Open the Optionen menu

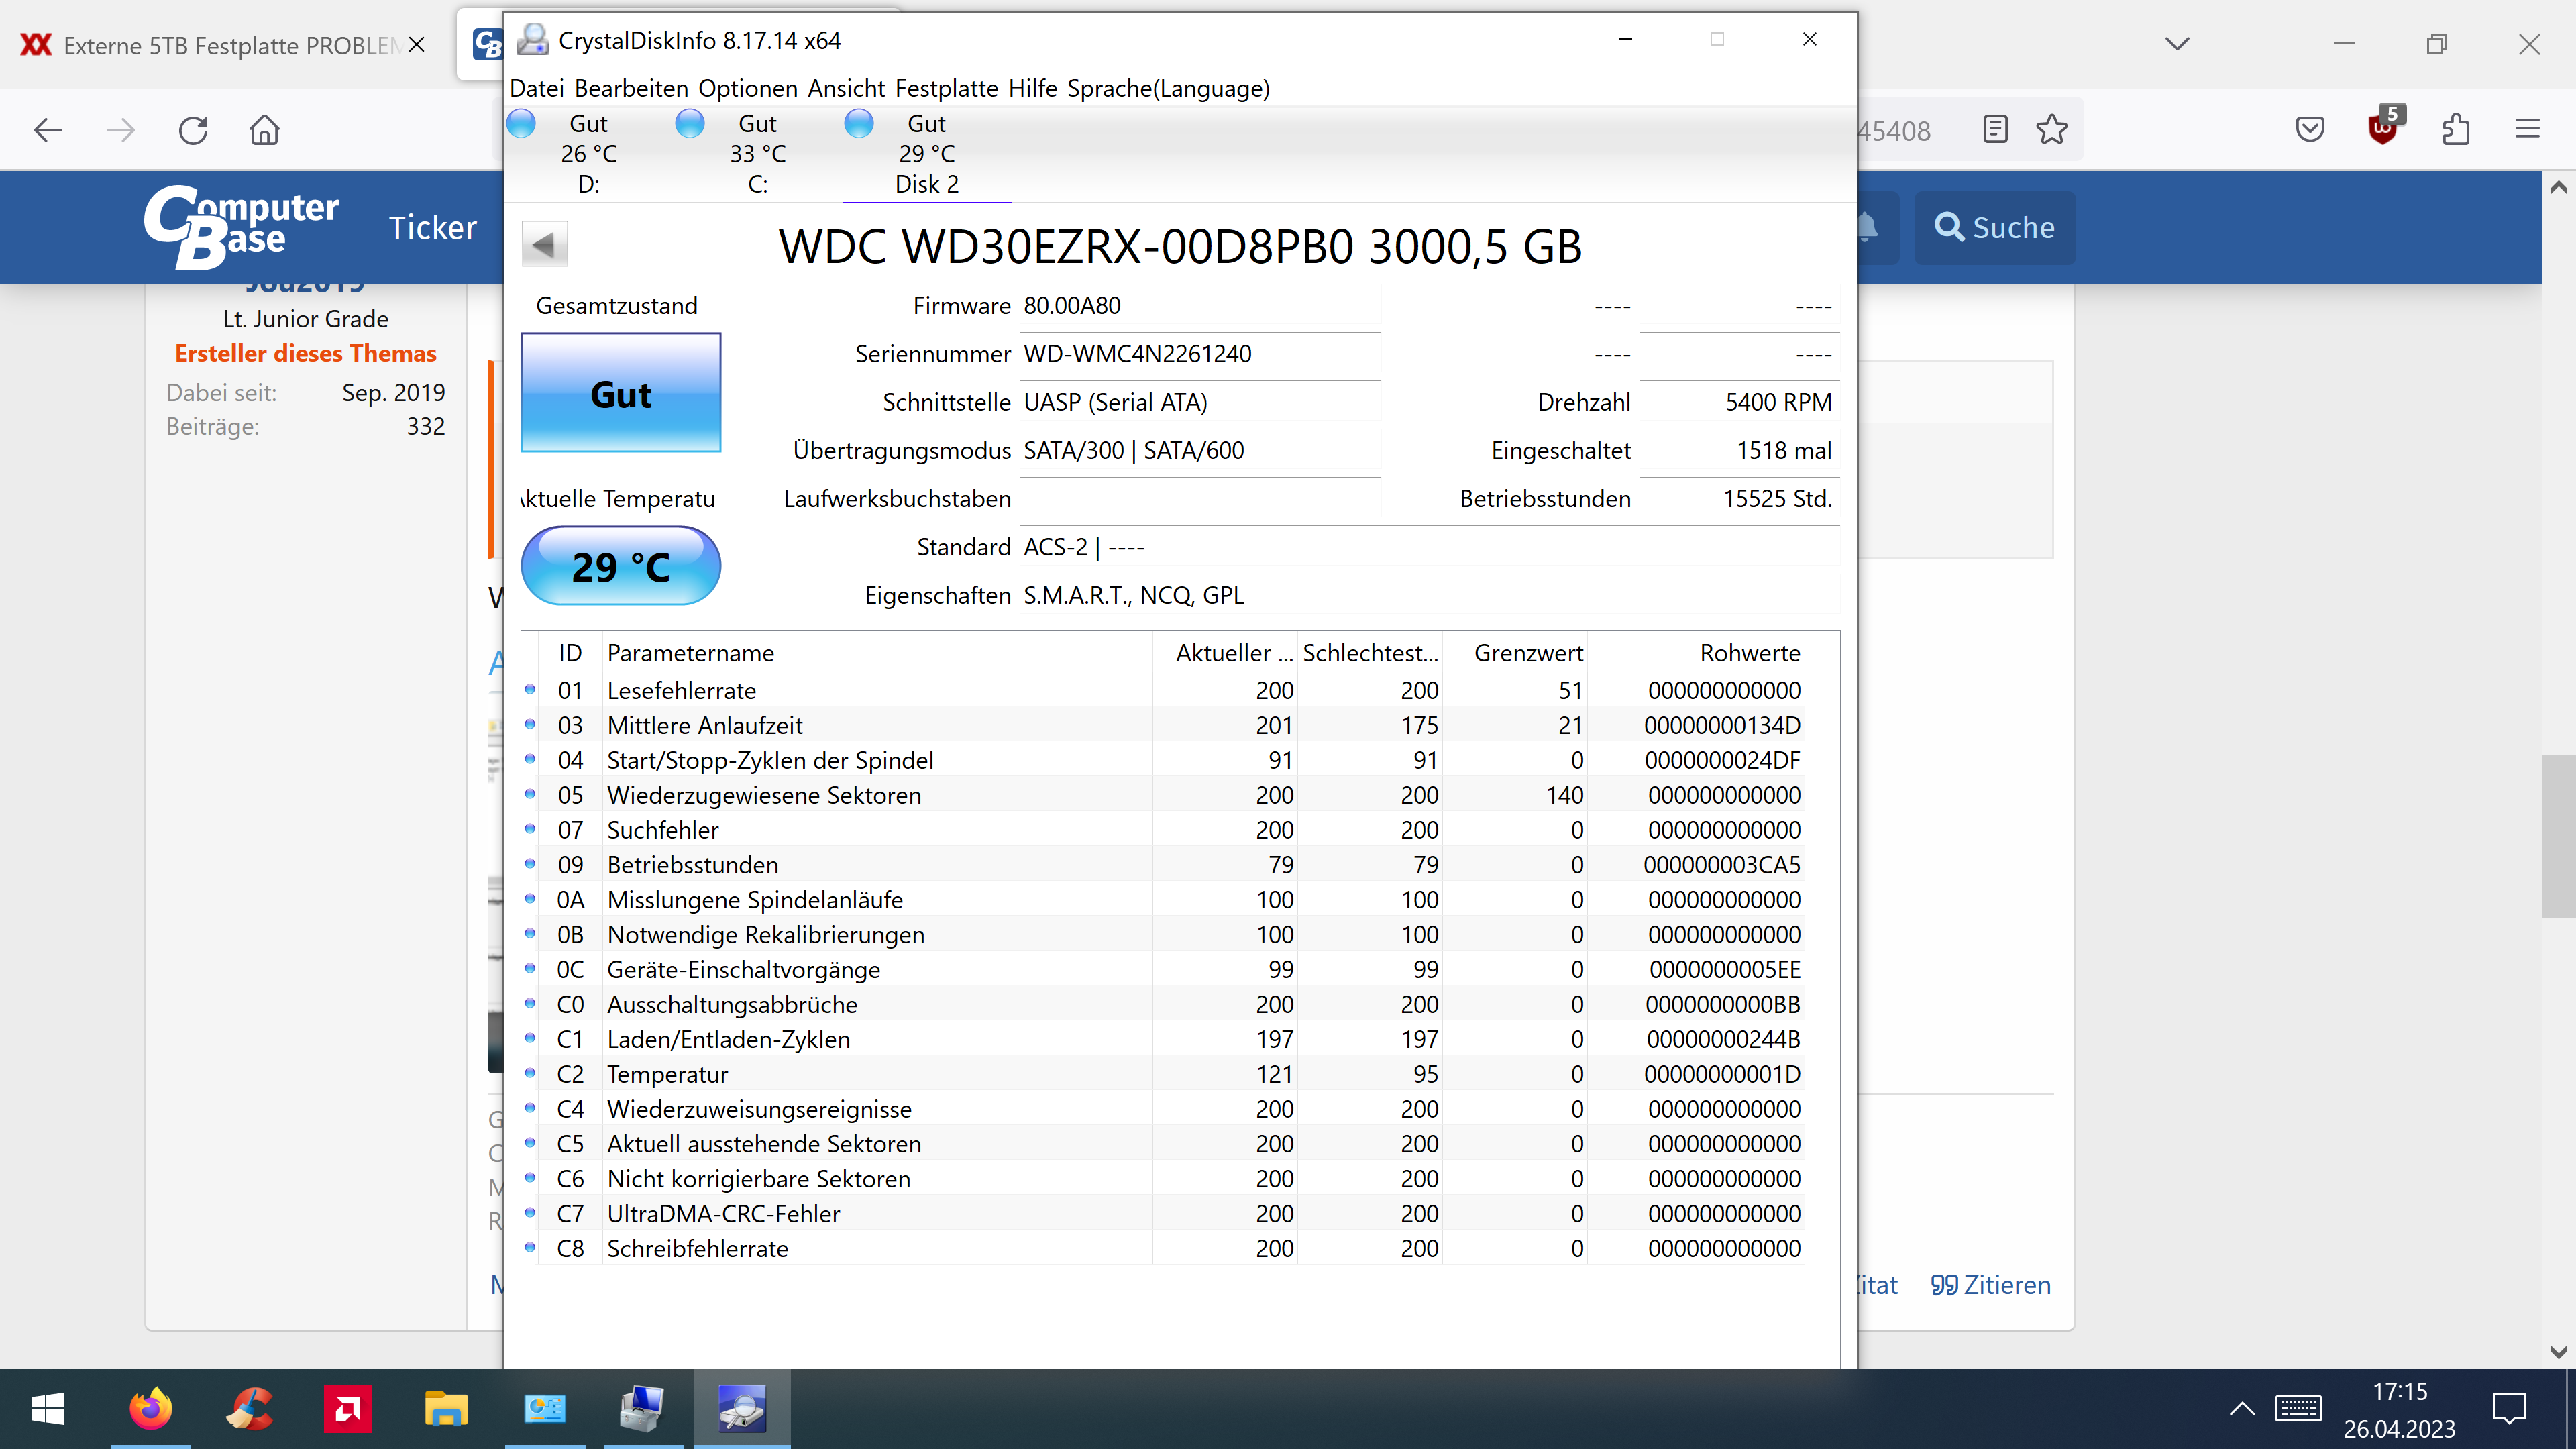pyautogui.click(x=747, y=88)
